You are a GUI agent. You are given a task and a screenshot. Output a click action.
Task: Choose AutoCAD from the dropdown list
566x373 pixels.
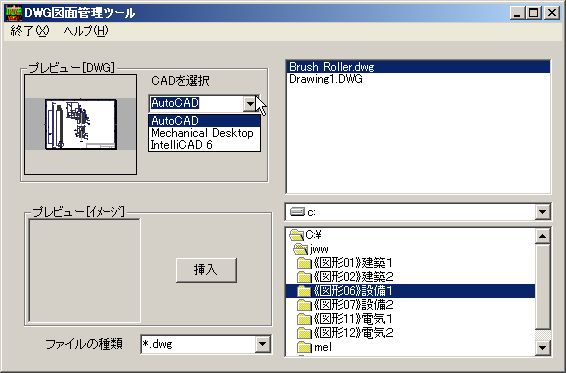pyautogui.click(x=204, y=121)
